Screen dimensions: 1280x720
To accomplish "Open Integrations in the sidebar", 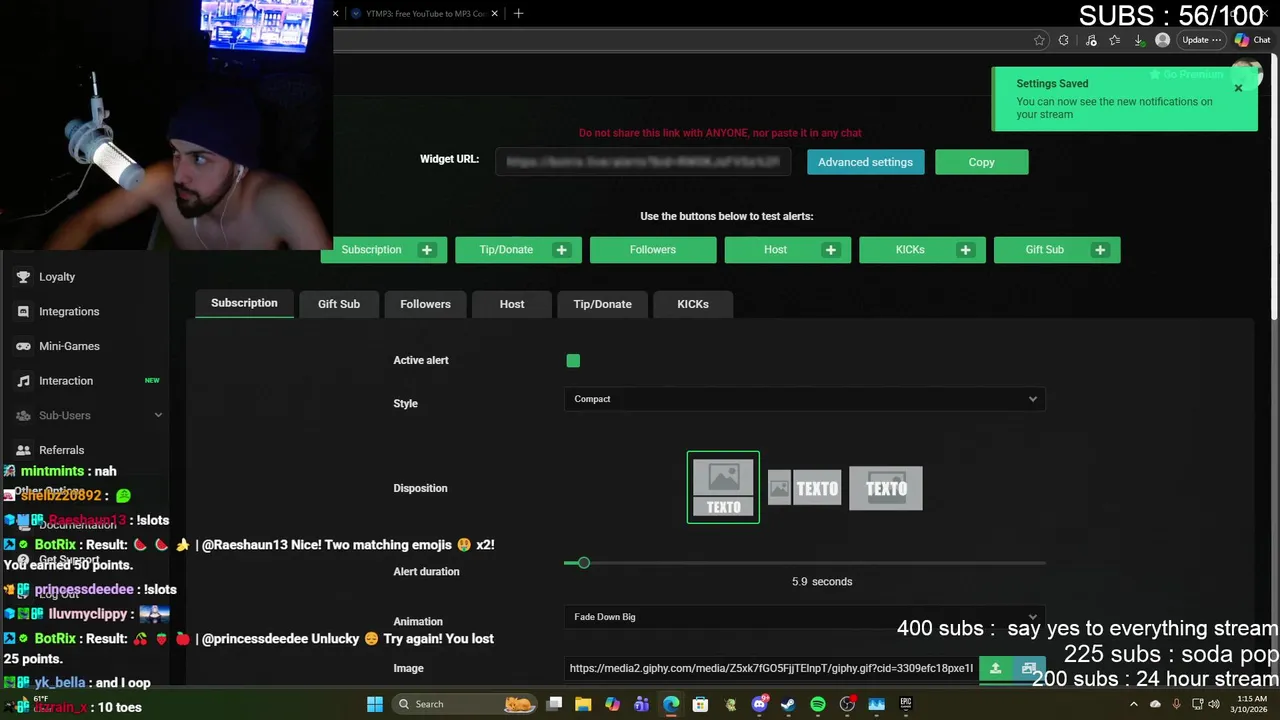I will click(x=69, y=311).
